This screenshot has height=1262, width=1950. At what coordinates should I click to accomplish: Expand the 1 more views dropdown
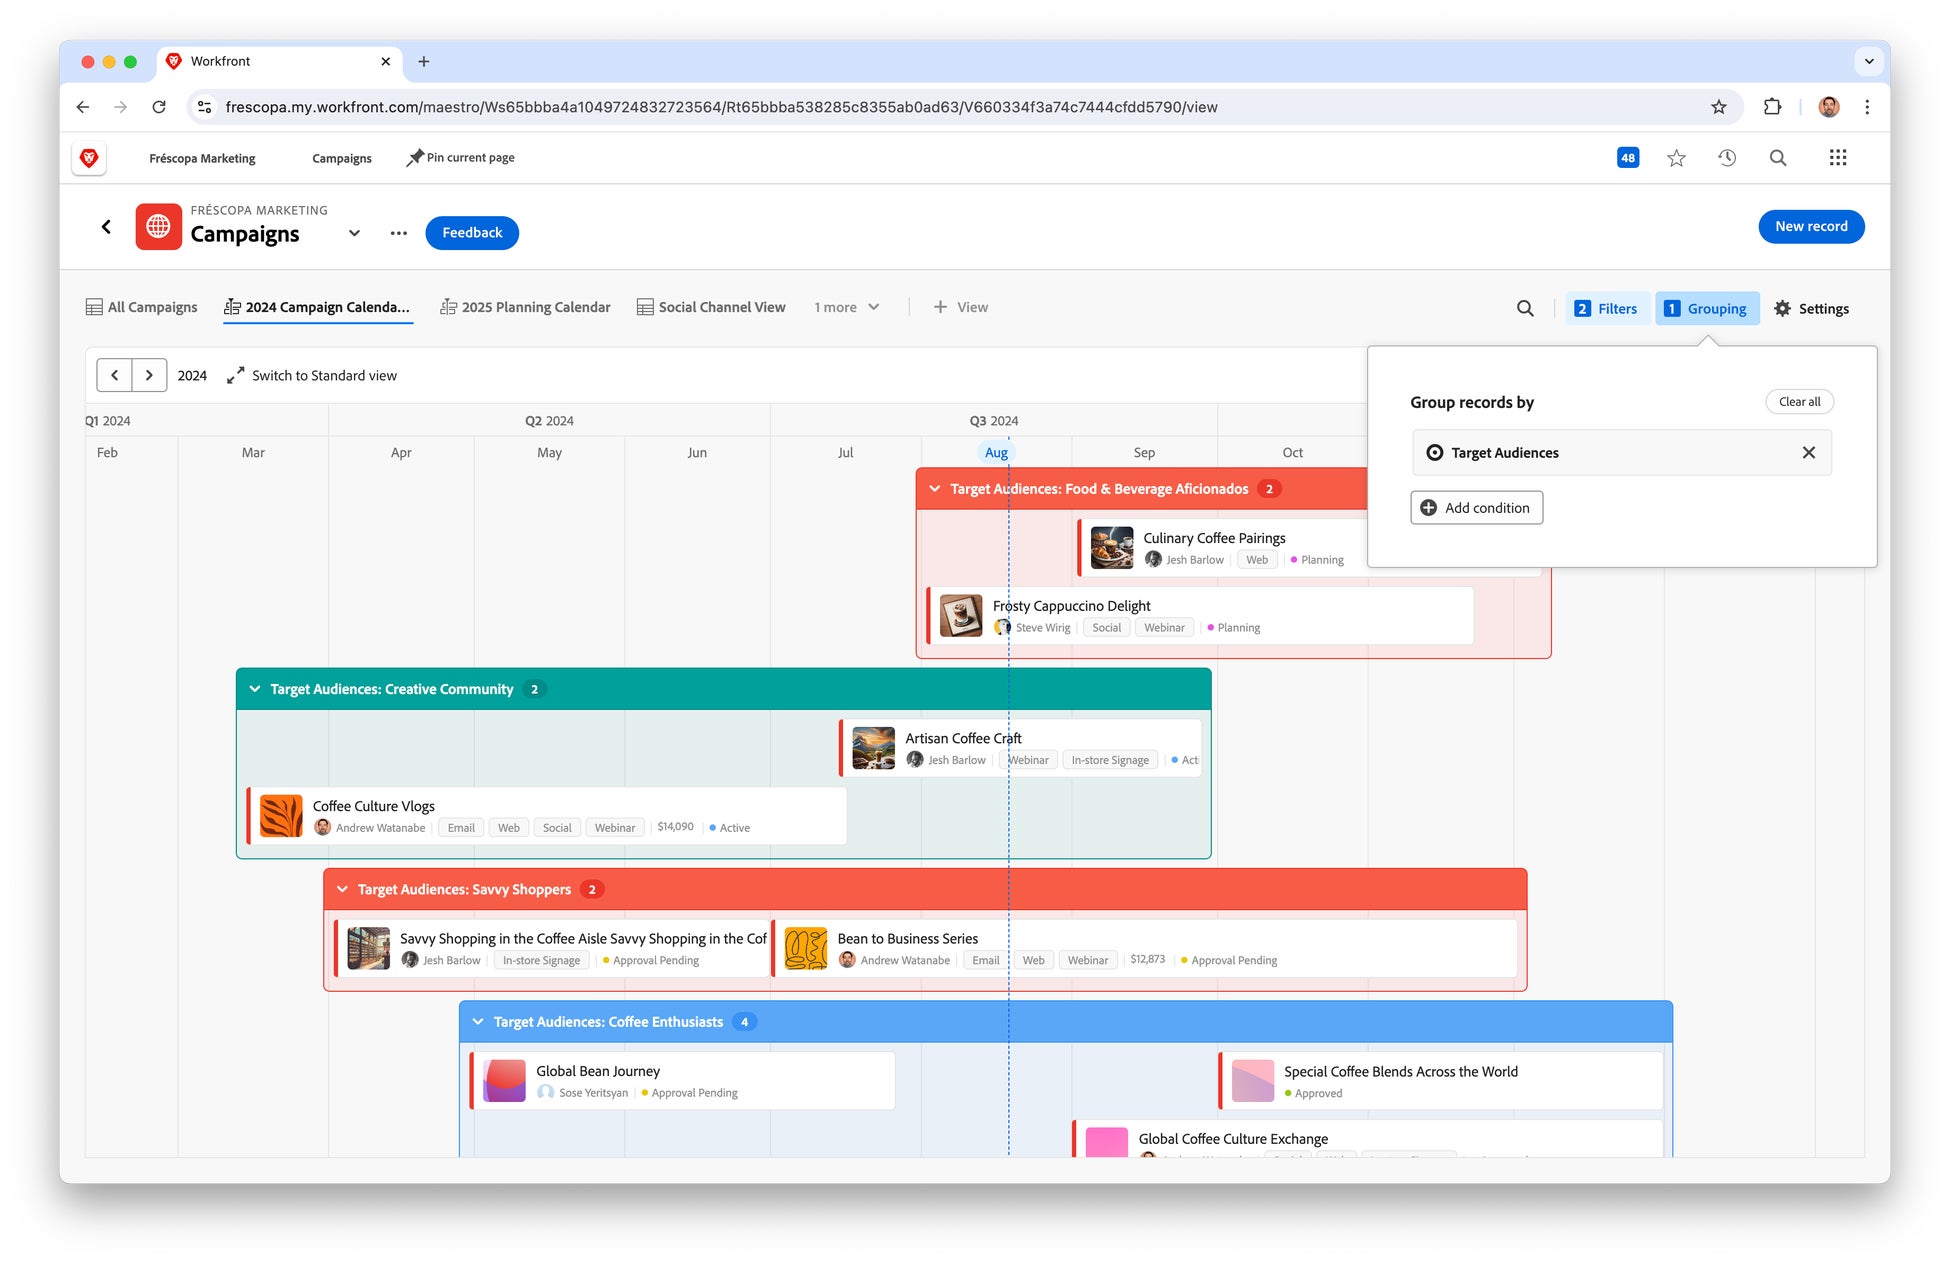point(846,307)
